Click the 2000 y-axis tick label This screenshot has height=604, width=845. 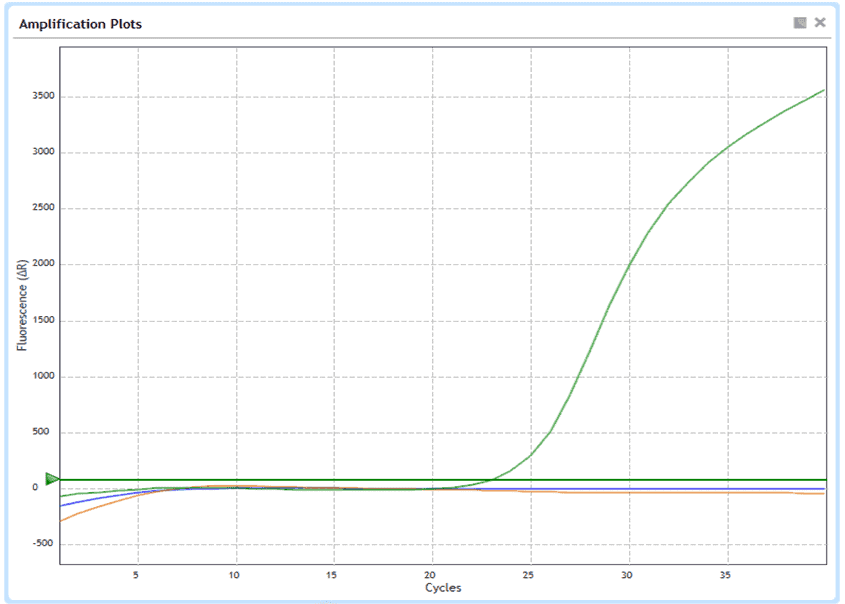click(40, 265)
